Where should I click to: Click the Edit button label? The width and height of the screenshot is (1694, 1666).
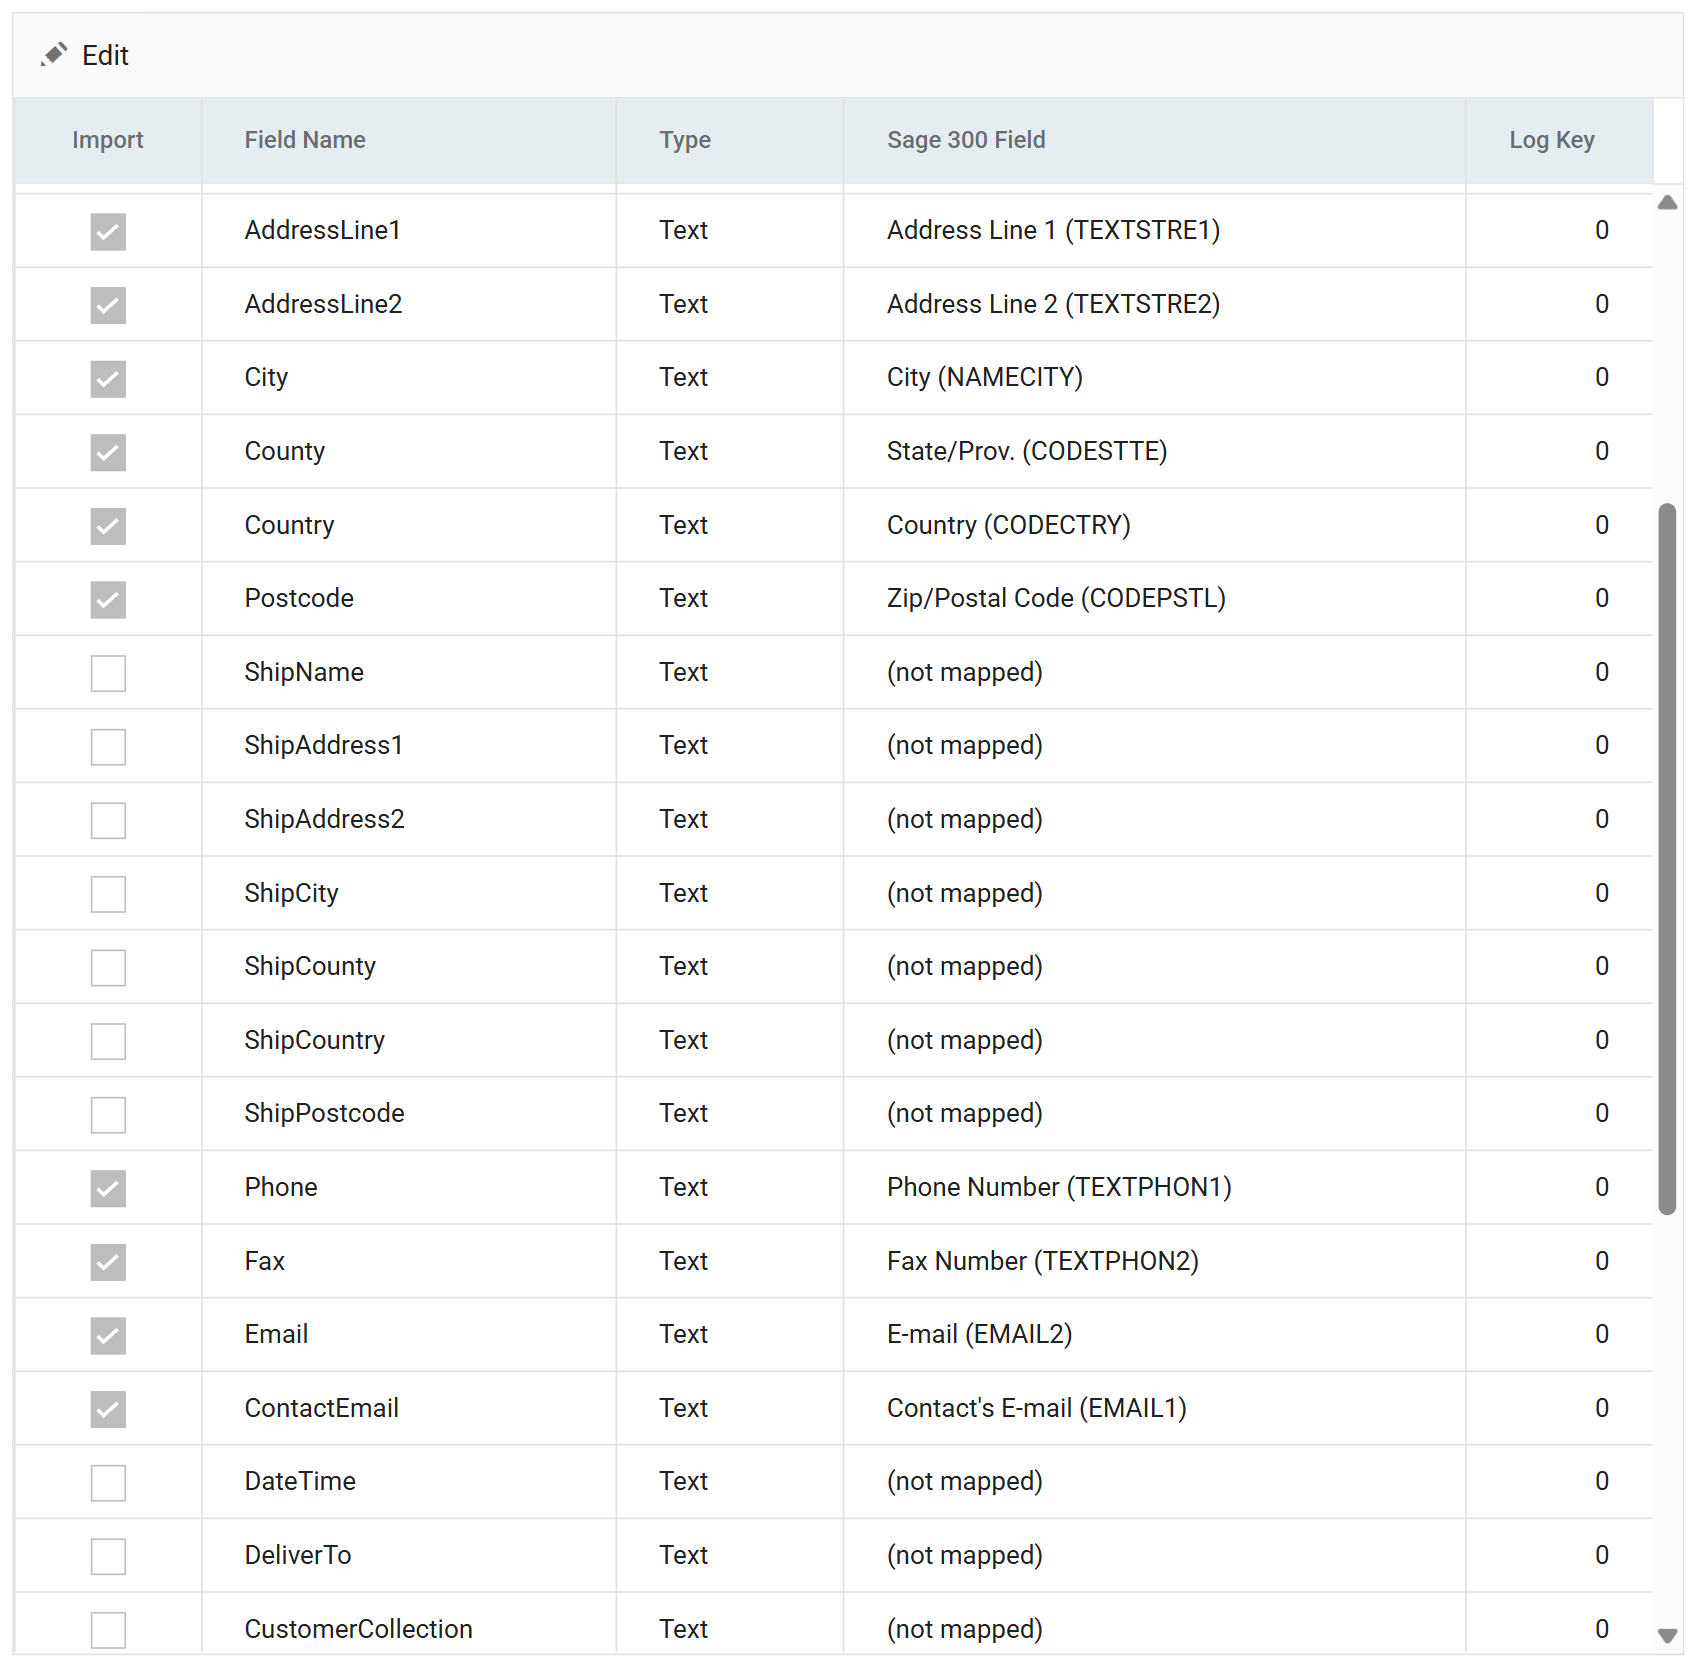coord(105,56)
